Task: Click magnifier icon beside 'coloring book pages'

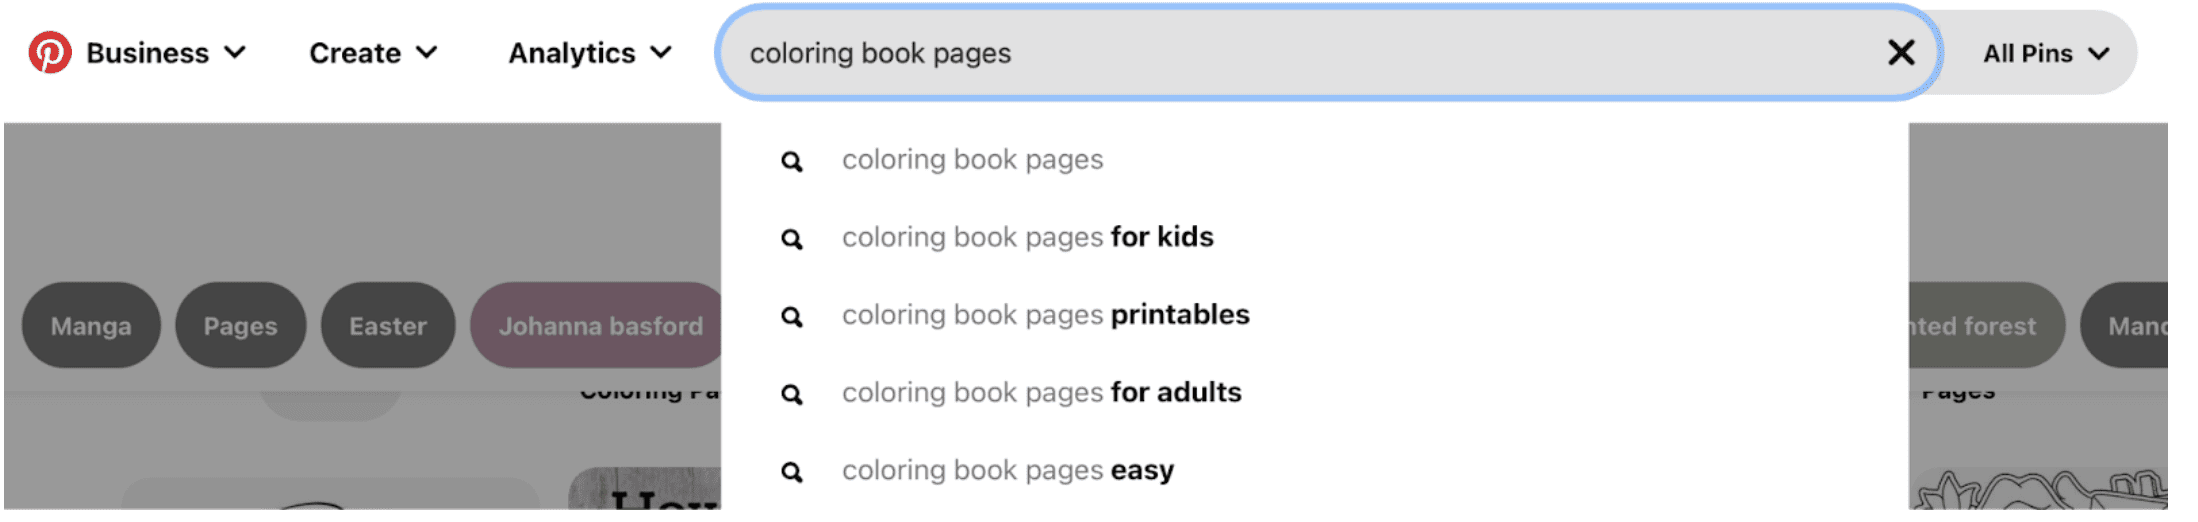Action: (792, 161)
